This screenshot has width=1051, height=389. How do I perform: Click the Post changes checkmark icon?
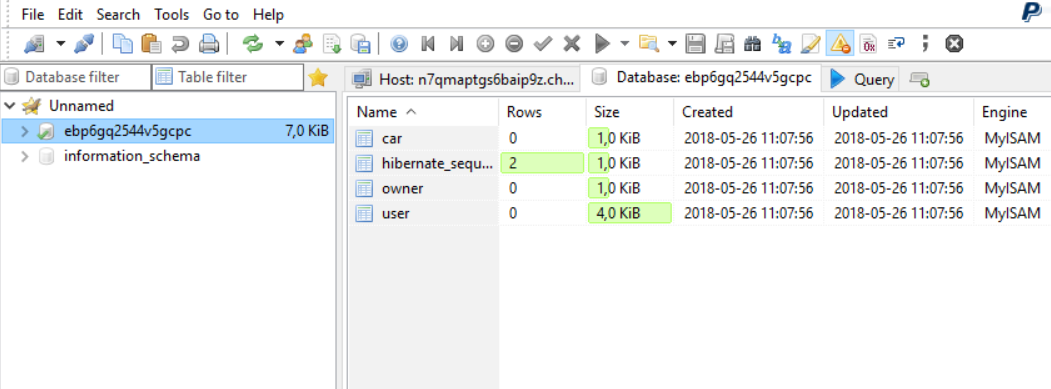(543, 44)
